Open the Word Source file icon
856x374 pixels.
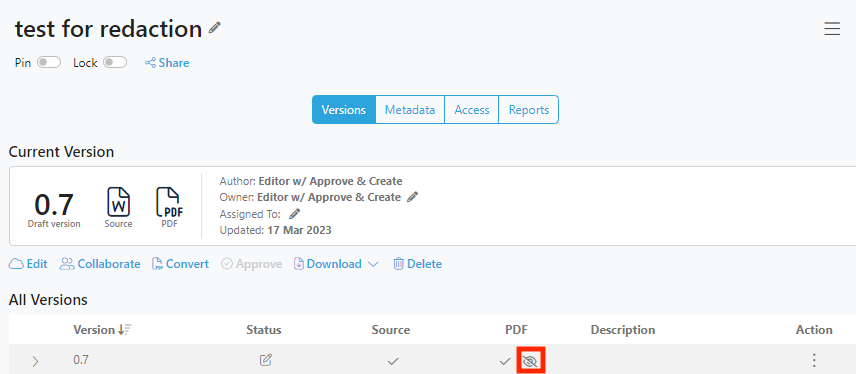coord(118,202)
